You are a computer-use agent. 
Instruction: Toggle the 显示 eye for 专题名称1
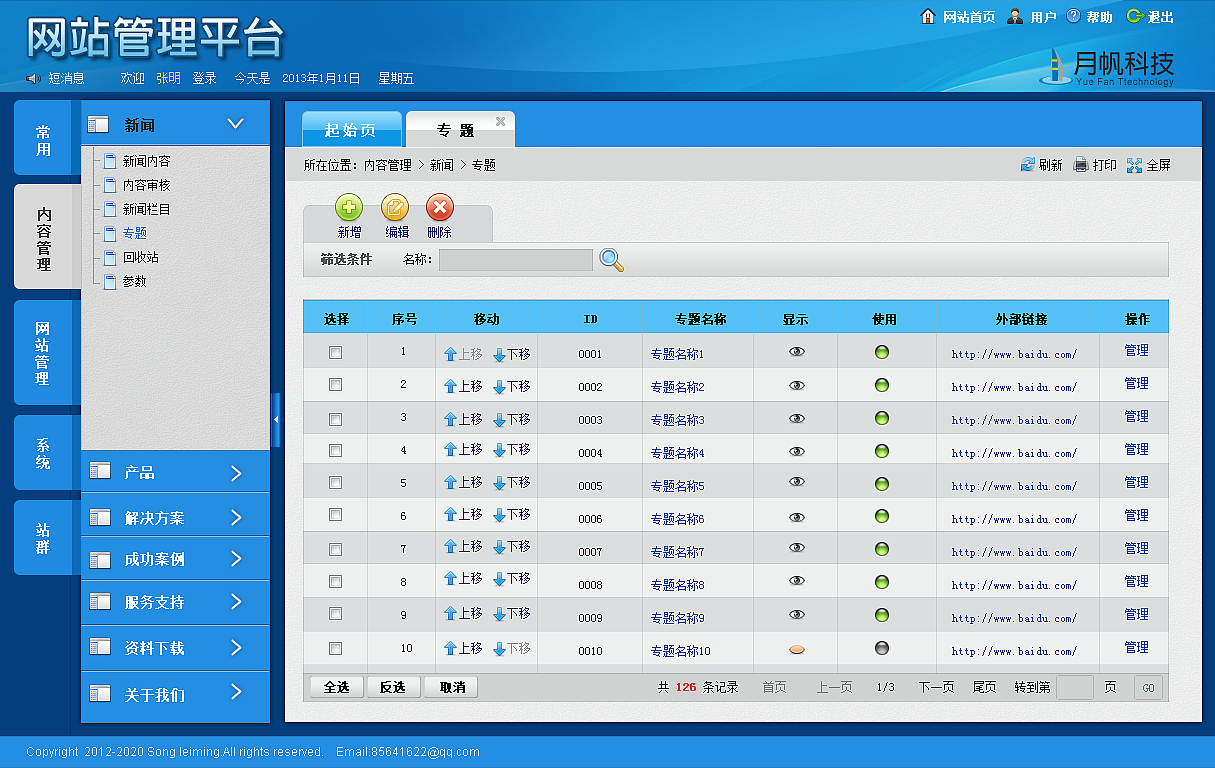click(797, 352)
